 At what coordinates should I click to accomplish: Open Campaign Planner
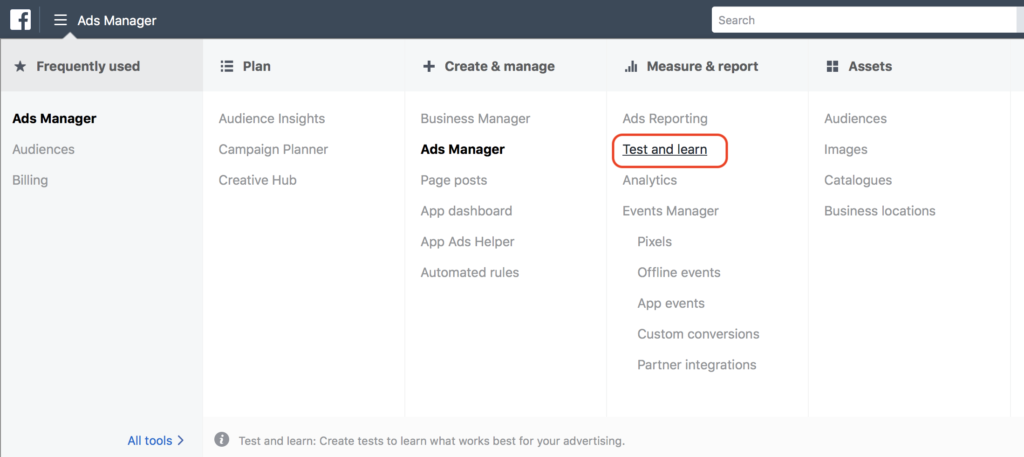[x=273, y=150]
